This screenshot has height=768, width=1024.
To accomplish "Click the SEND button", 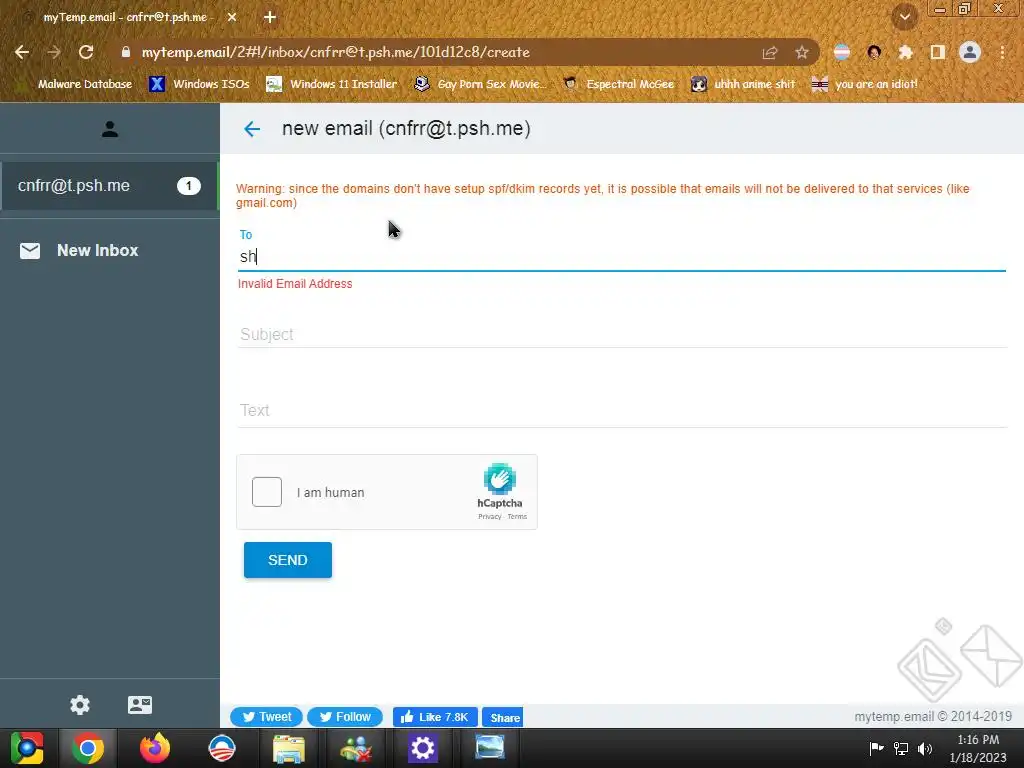I will point(288,560).
